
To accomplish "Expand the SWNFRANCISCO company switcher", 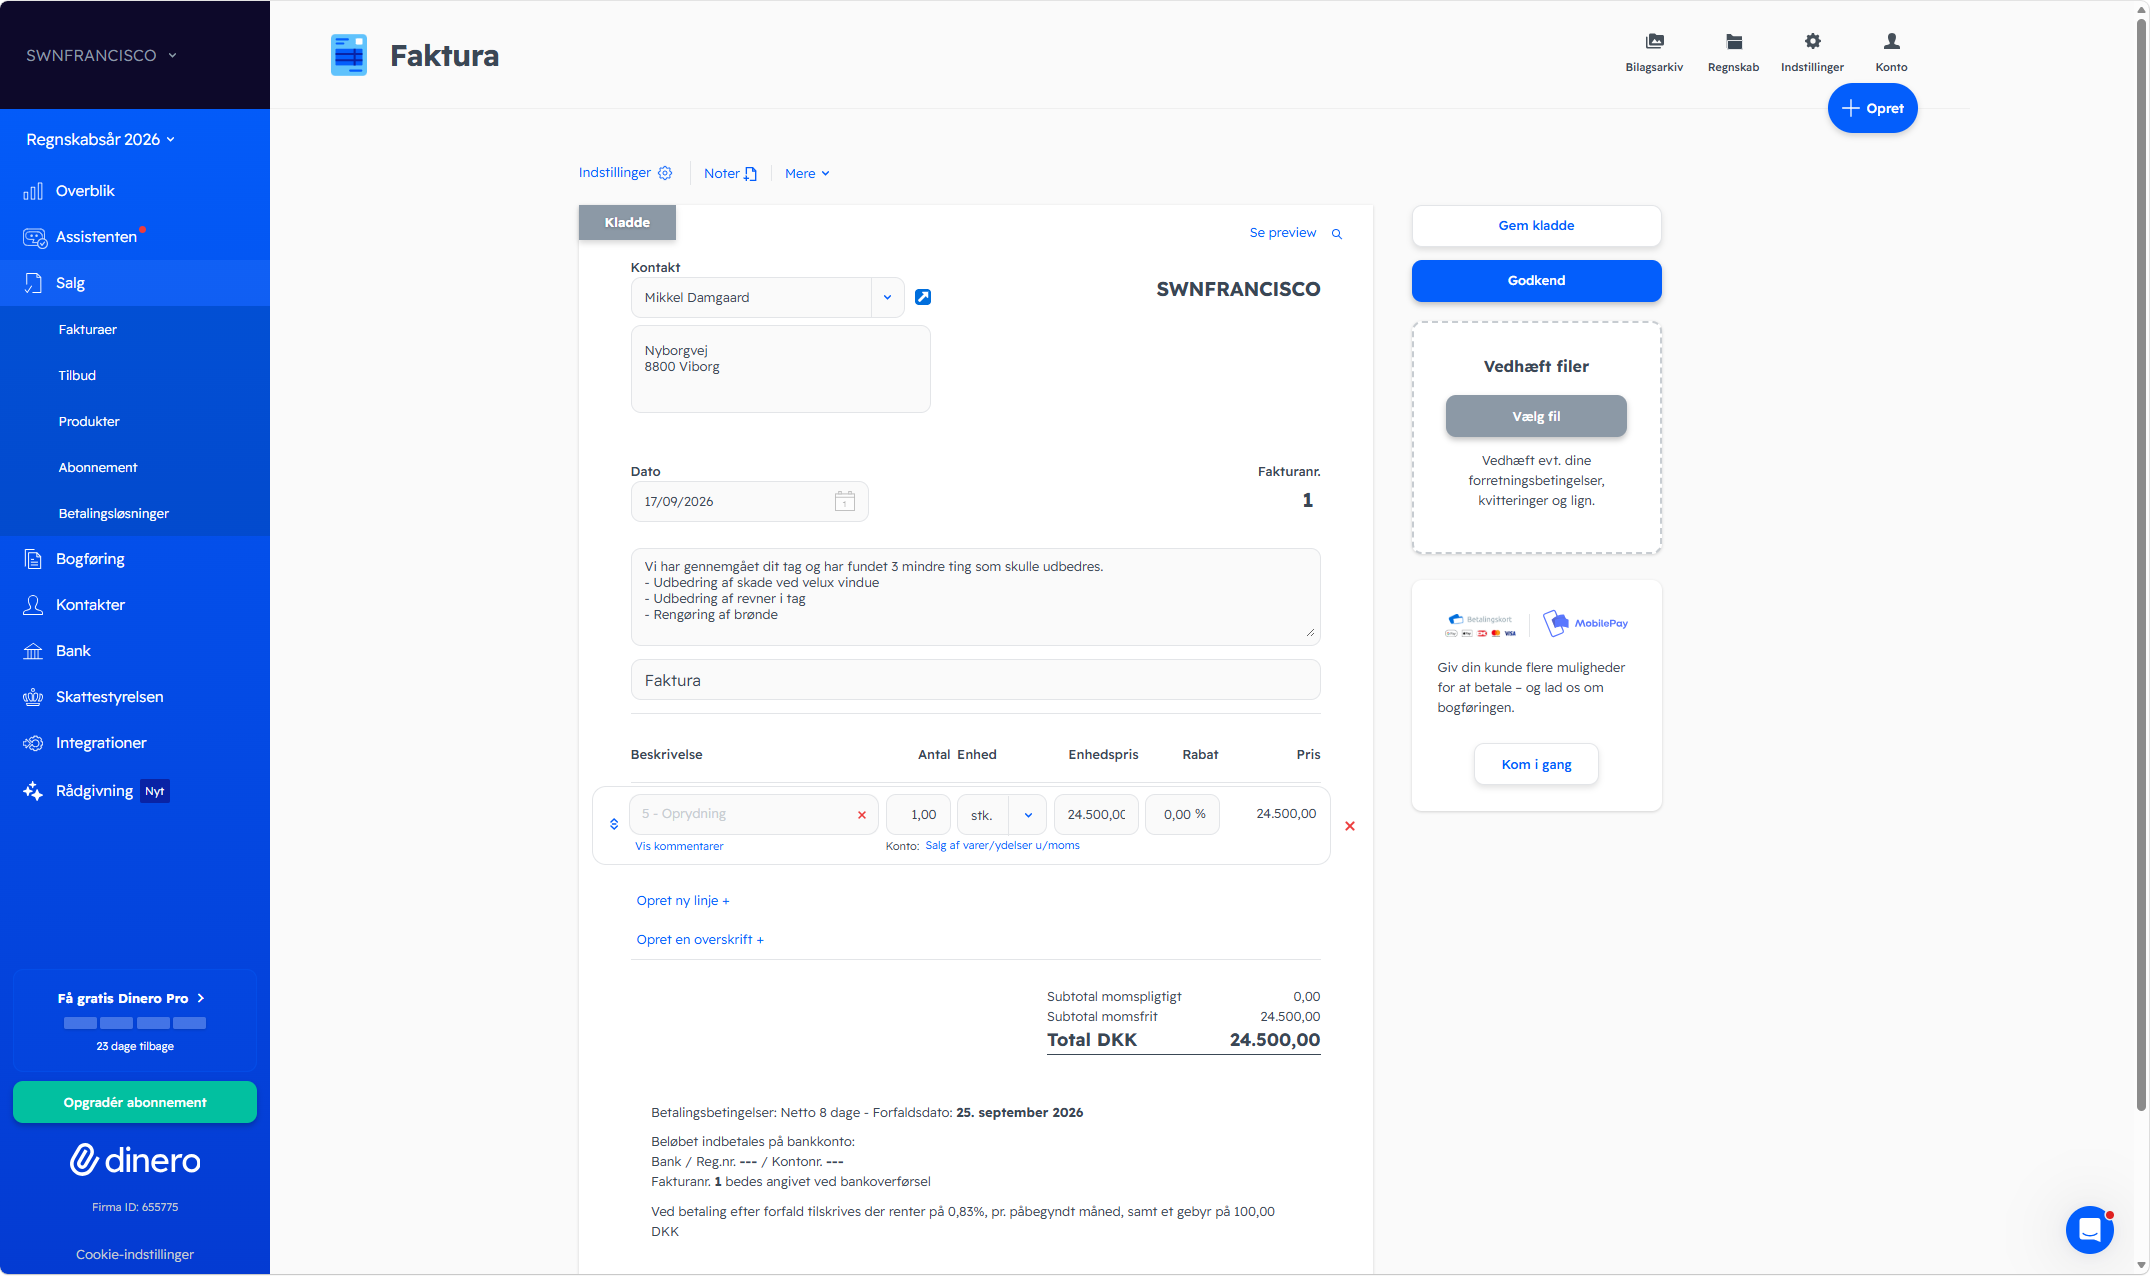I will (x=101, y=55).
